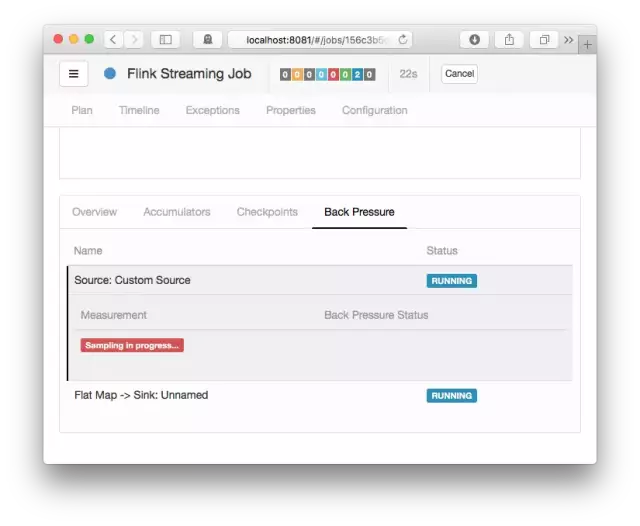Open the hamburger menu button
The height and width of the screenshot is (526, 640).
point(73,74)
